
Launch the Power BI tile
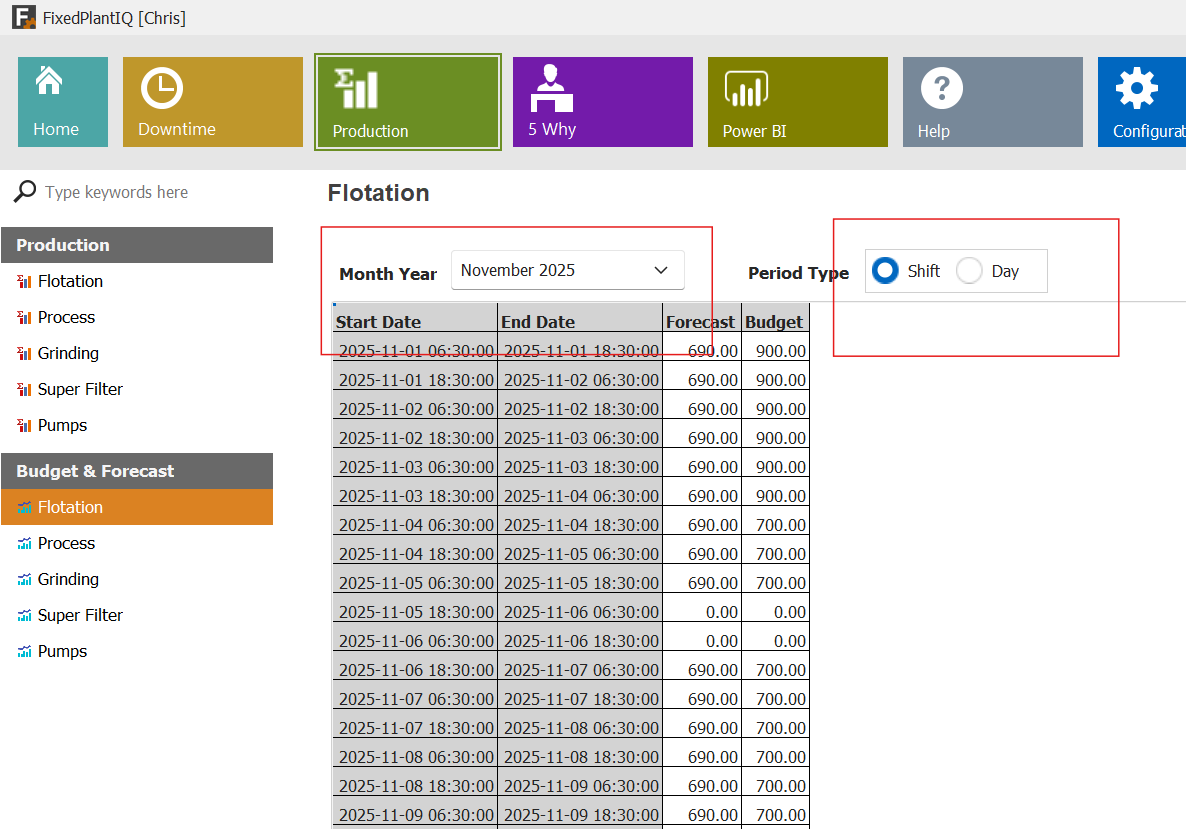click(797, 102)
